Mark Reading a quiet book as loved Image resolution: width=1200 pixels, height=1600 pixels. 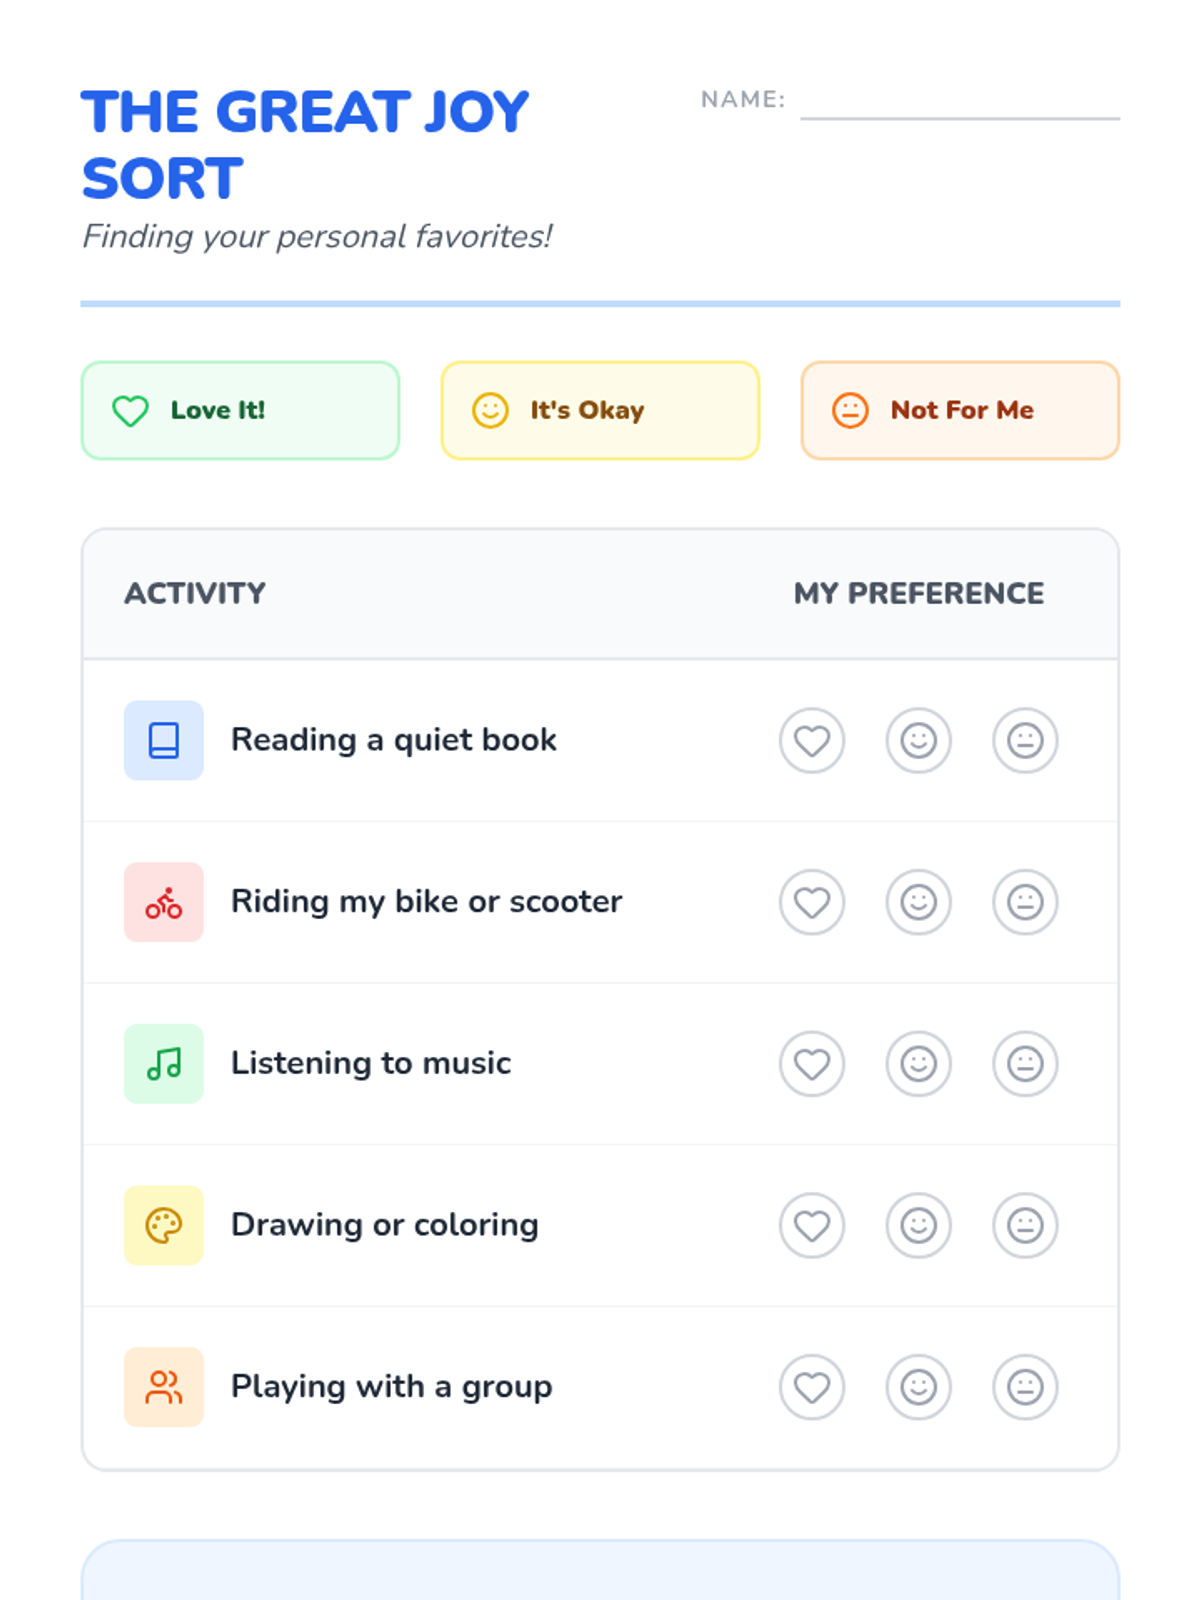point(812,741)
